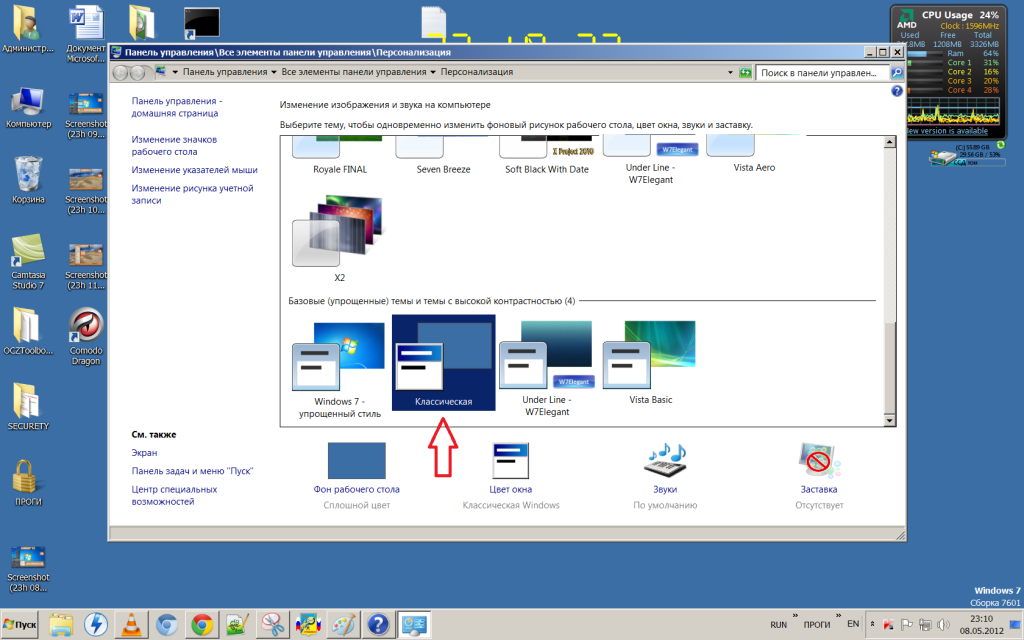Expand the dropdown arrow before Панель управления
The width and height of the screenshot is (1024, 640).
(175, 72)
